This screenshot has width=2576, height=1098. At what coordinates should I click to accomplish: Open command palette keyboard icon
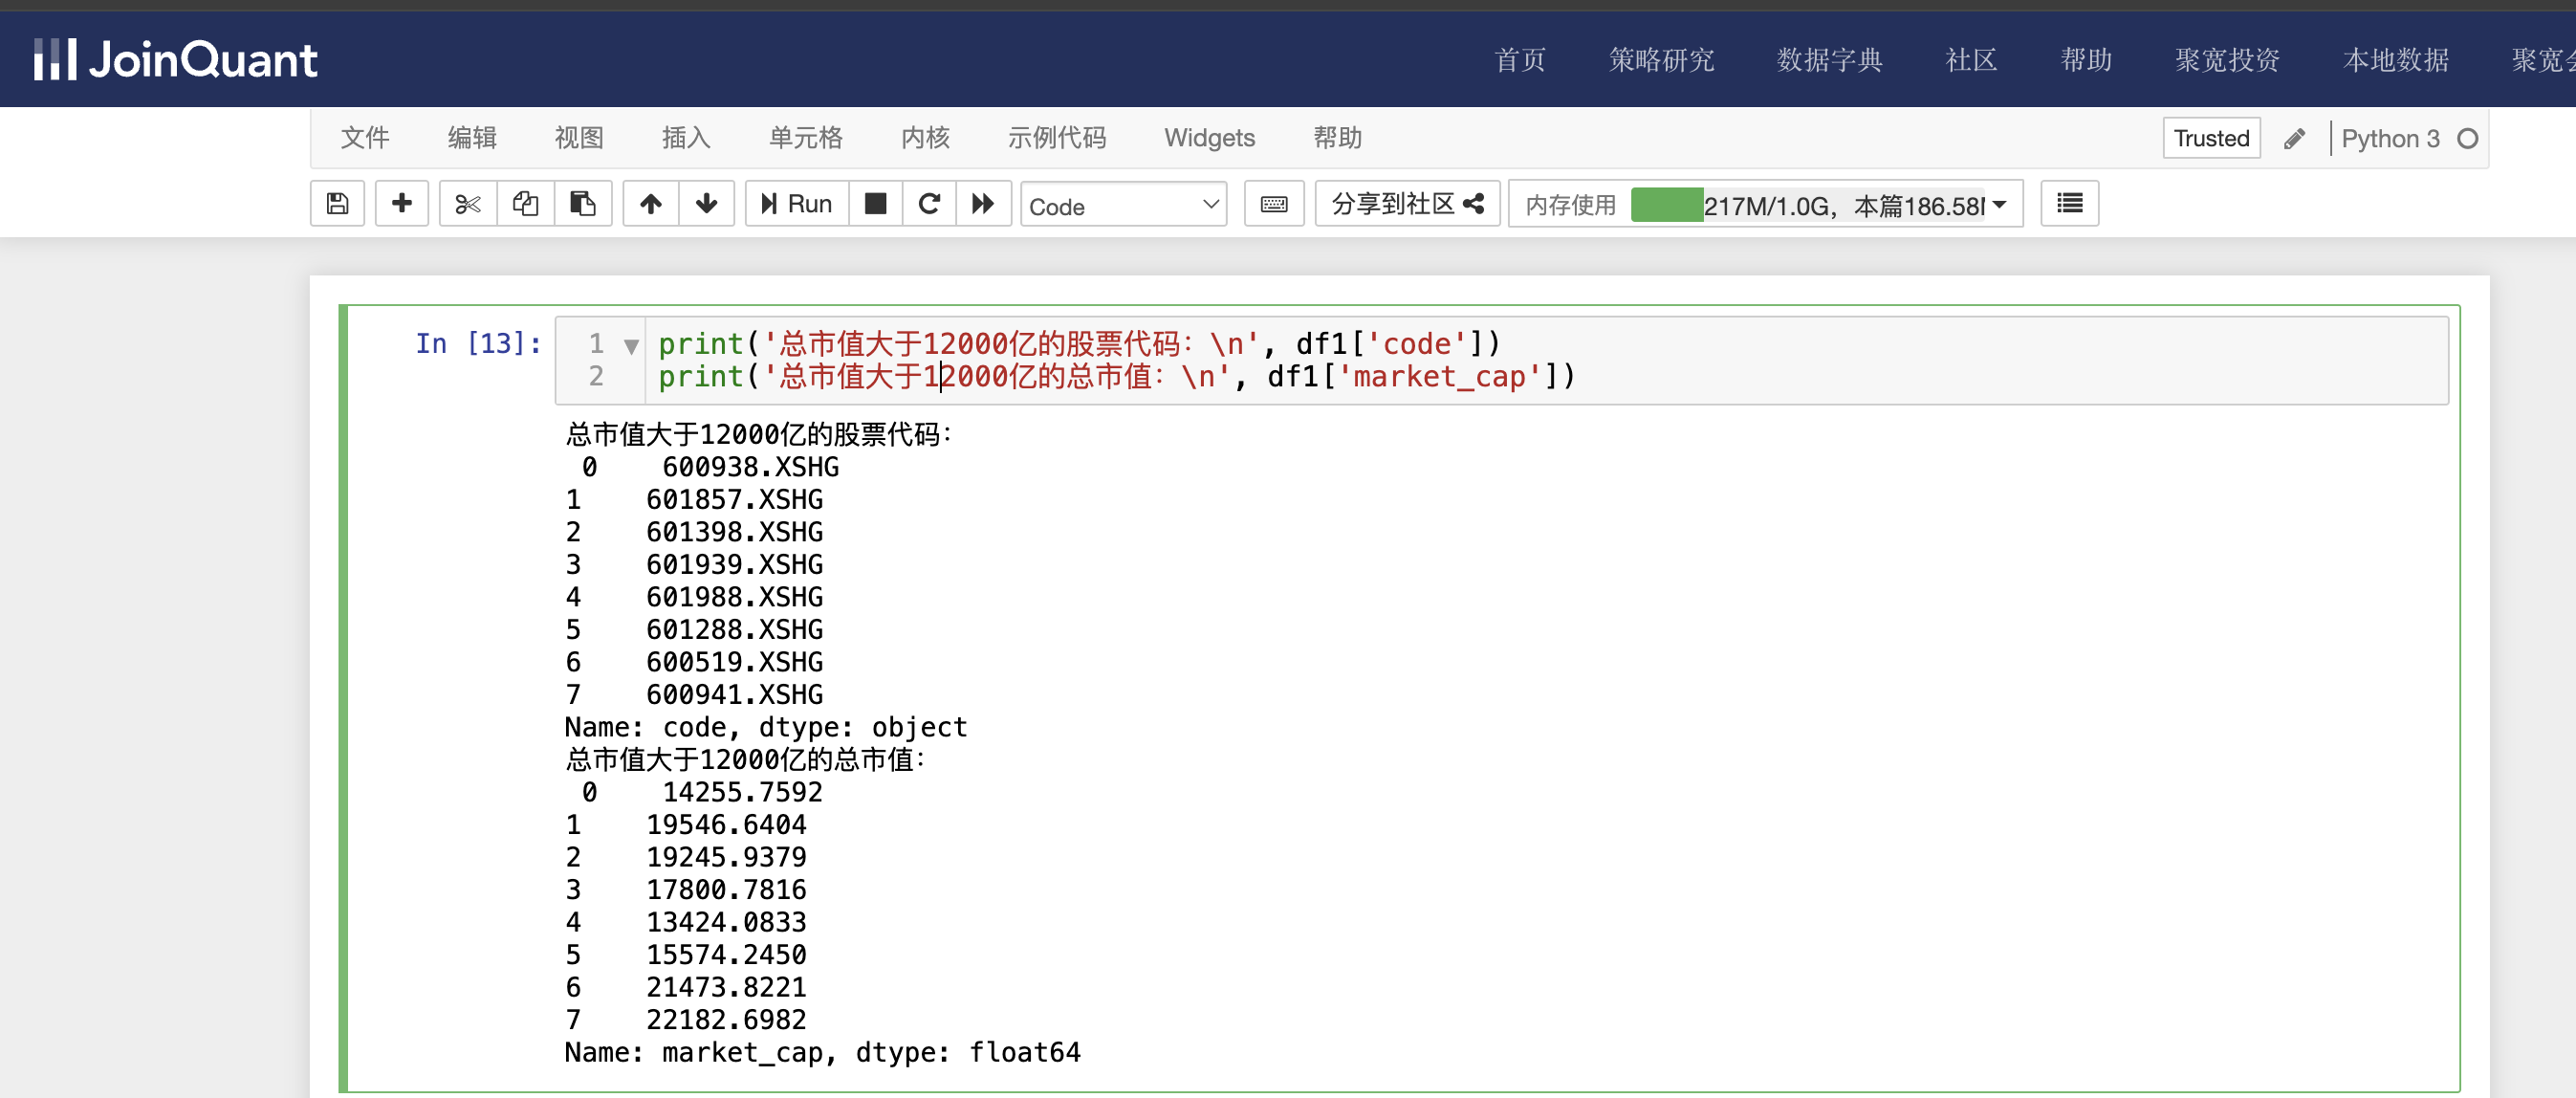pos(1273,204)
